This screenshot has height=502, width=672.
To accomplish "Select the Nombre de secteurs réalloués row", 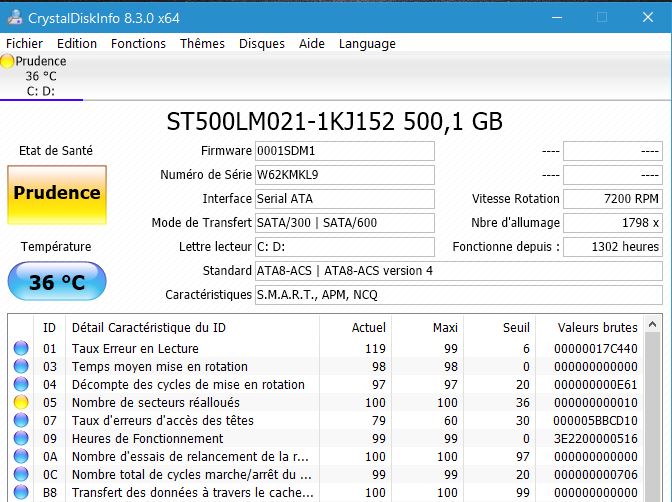I will point(326,403).
